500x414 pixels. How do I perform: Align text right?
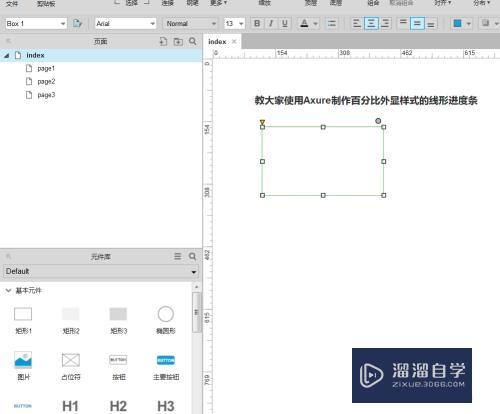click(x=385, y=23)
